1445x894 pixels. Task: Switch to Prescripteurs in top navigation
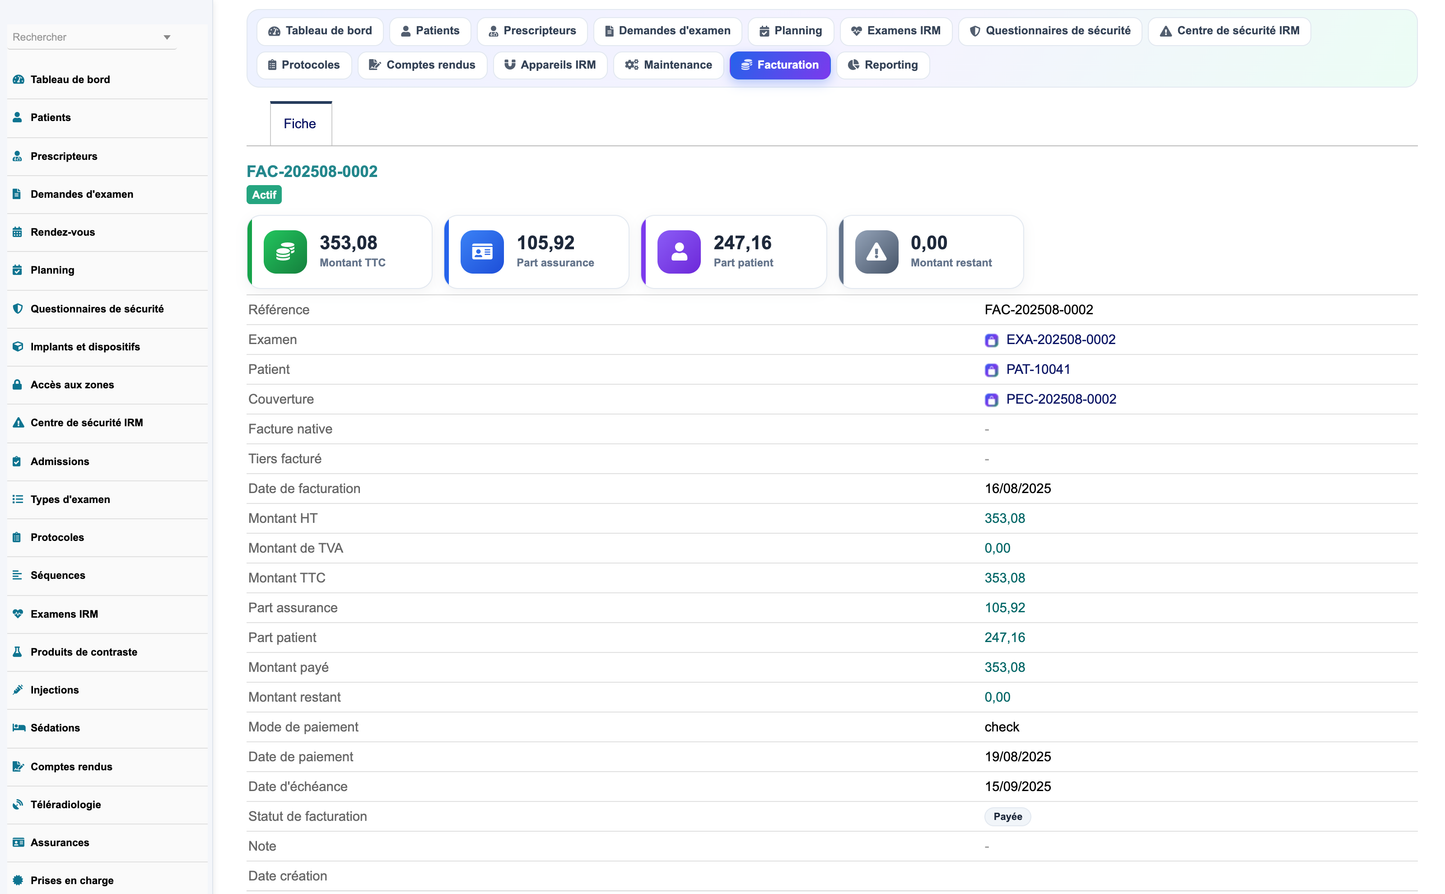pyautogui.click(x=532, y=31)
